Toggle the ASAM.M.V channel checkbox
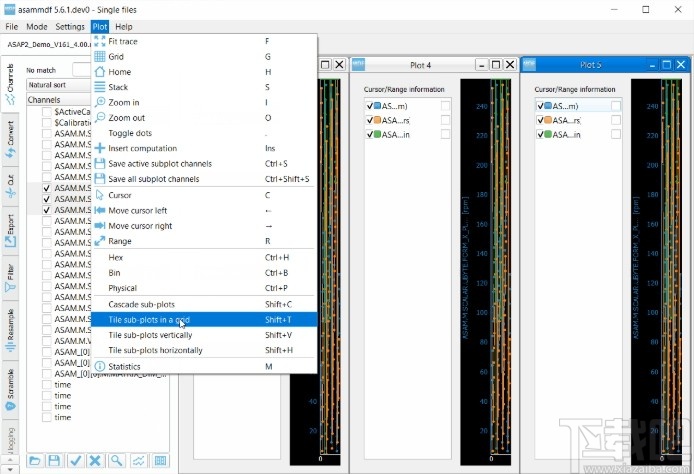 pyautogui.click(x=46, y=341)
